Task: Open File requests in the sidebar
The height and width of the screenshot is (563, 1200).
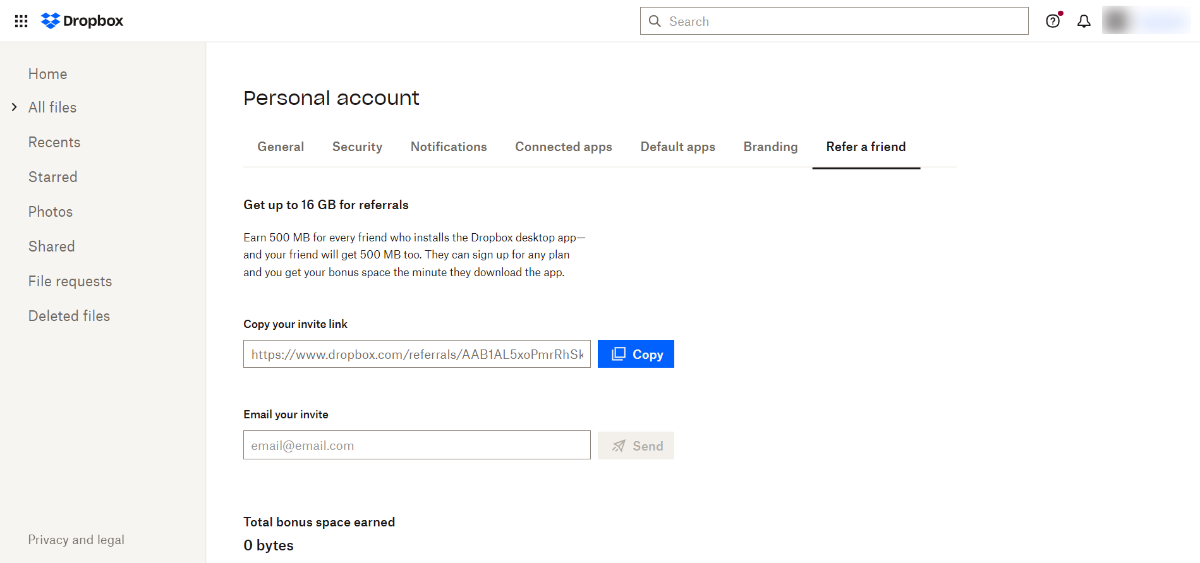Action: pyautogui.click(x=70, y=281)
